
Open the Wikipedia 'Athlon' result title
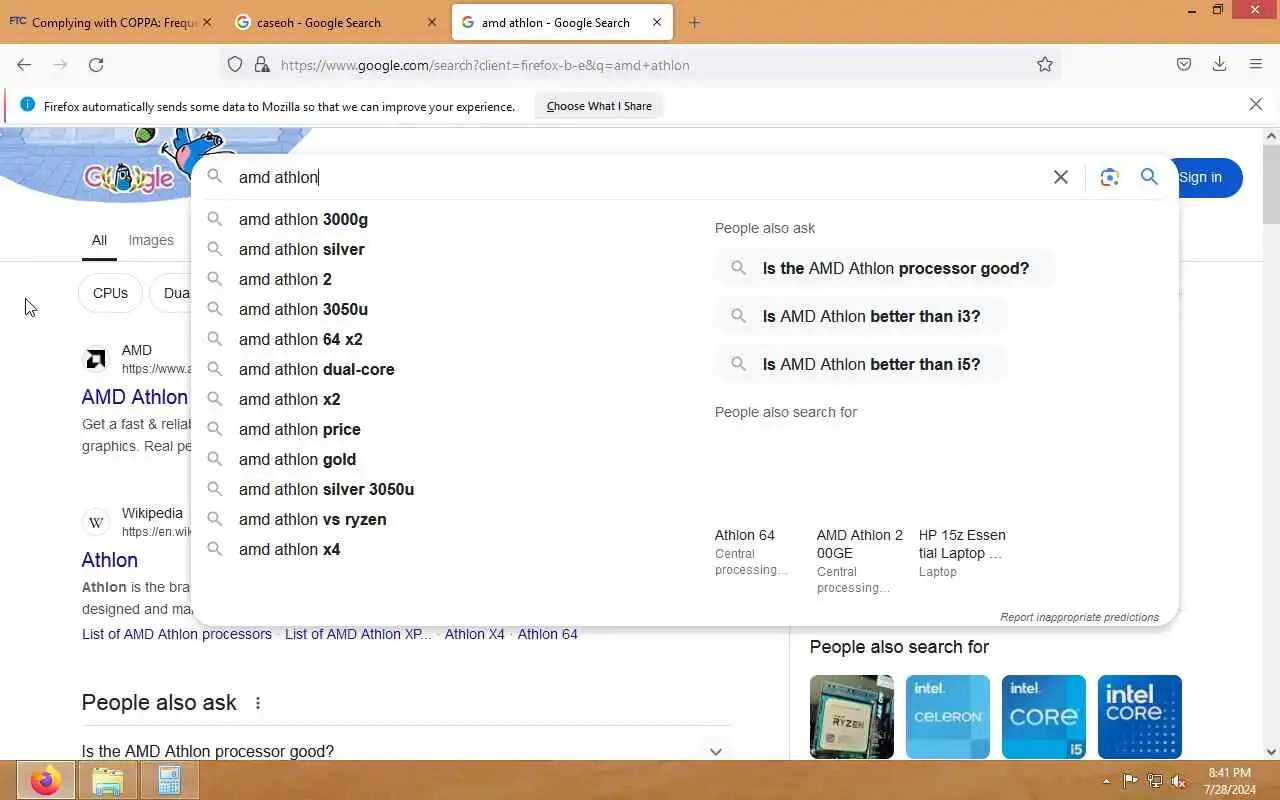pyautogui.click(x=110, y=560)
